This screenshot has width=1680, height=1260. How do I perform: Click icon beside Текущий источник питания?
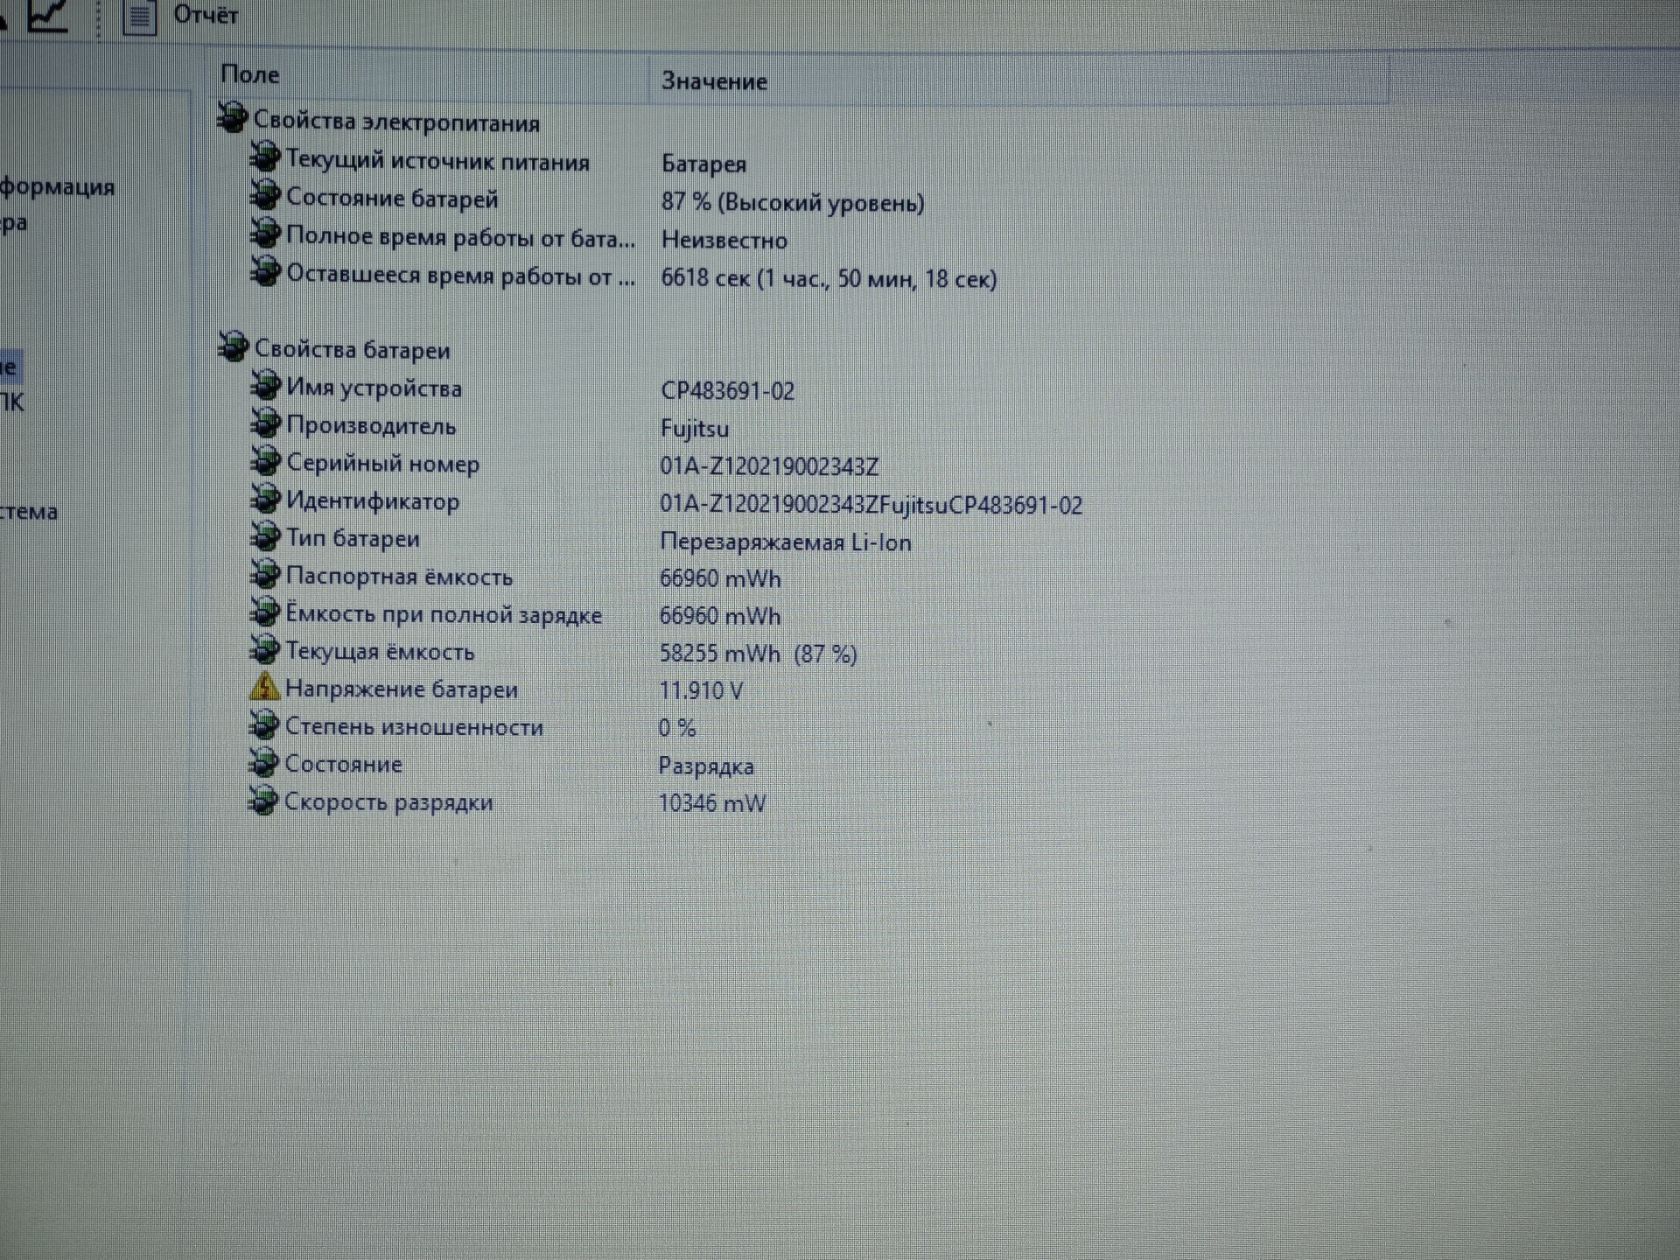pos(265,156)
